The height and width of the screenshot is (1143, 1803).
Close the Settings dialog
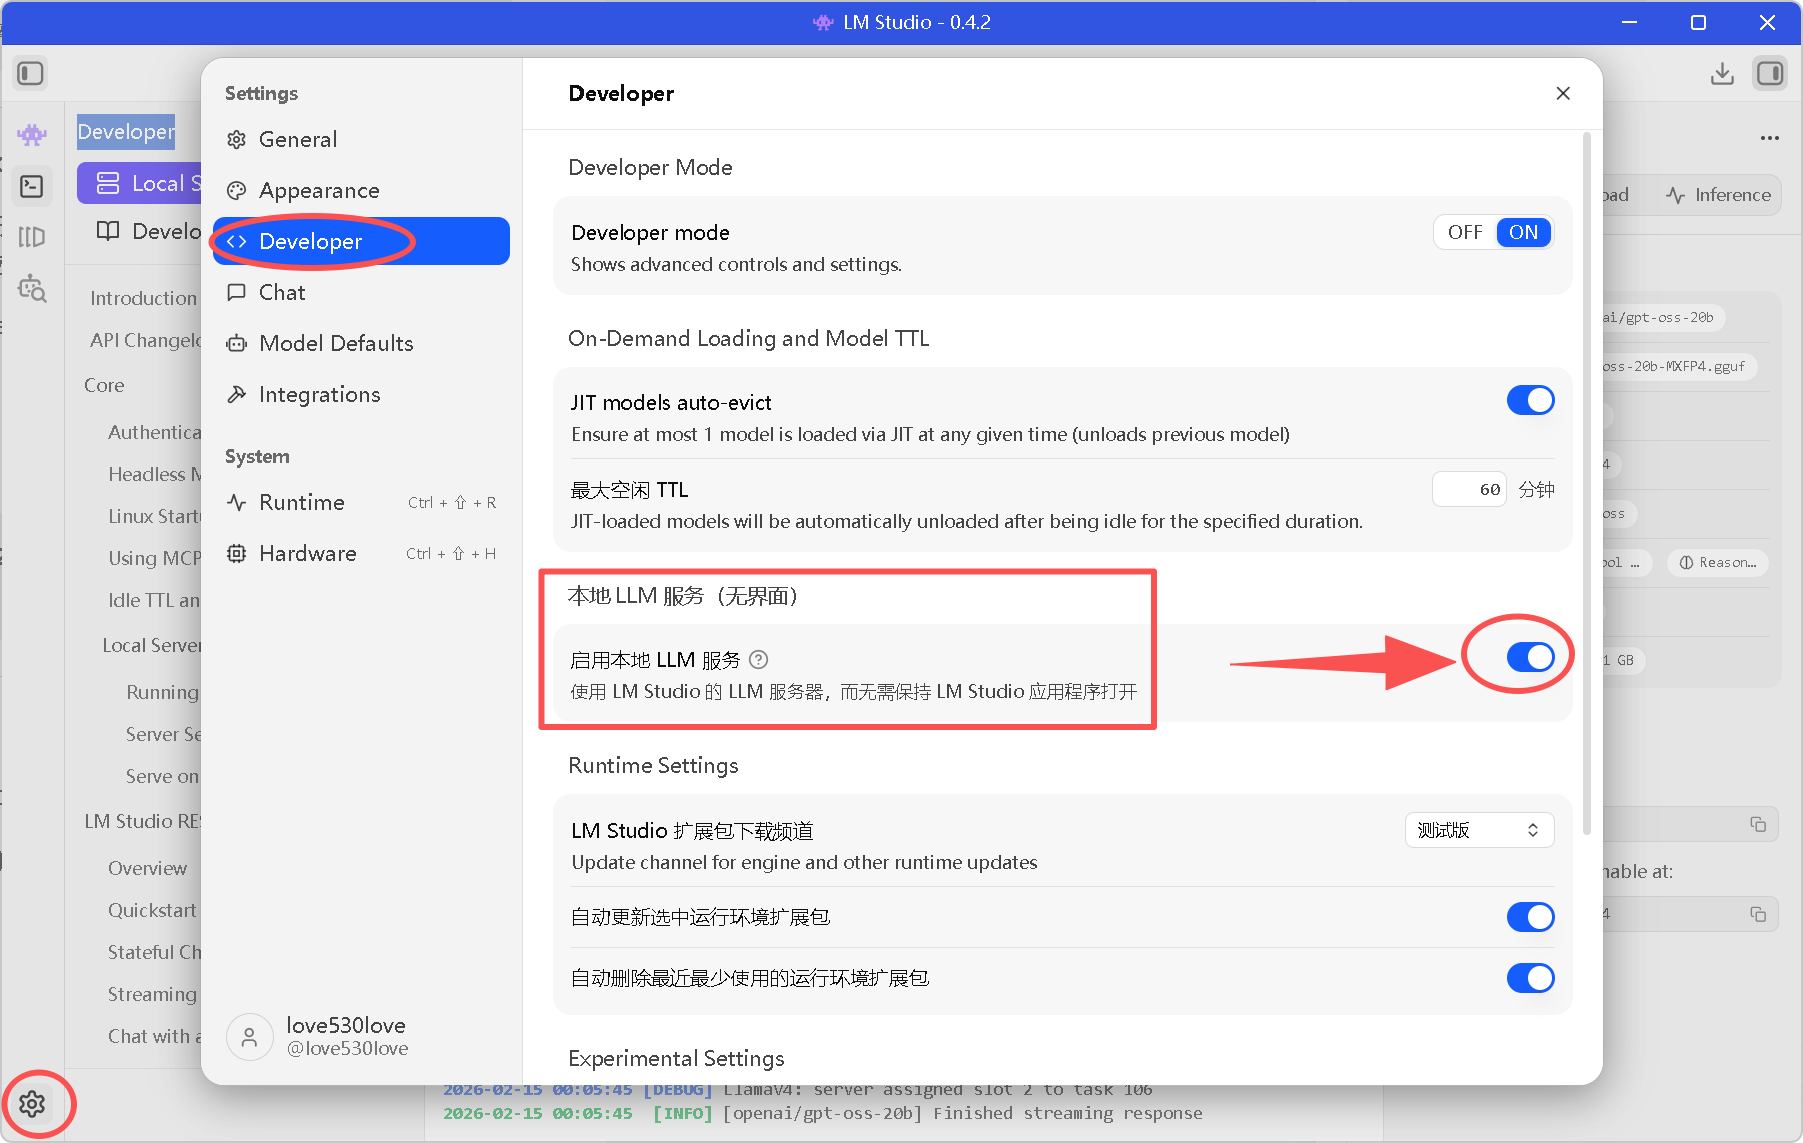click(1563, 93)
